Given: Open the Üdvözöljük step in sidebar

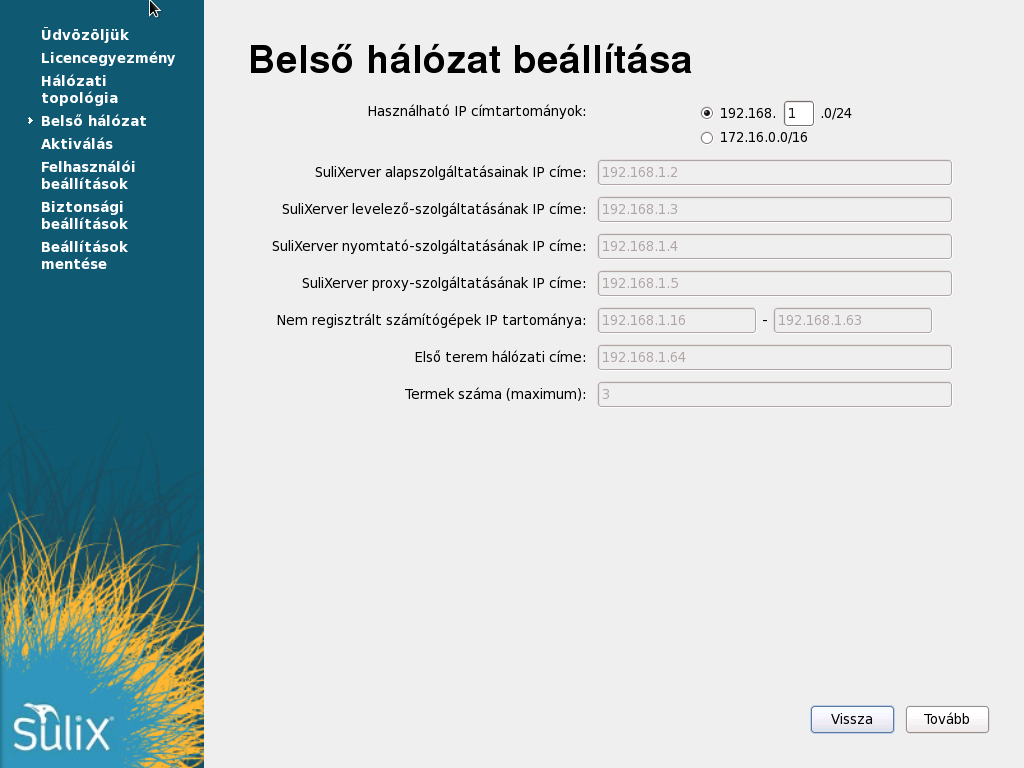Looking at the screenshot, I should click(x=85, y=35).
